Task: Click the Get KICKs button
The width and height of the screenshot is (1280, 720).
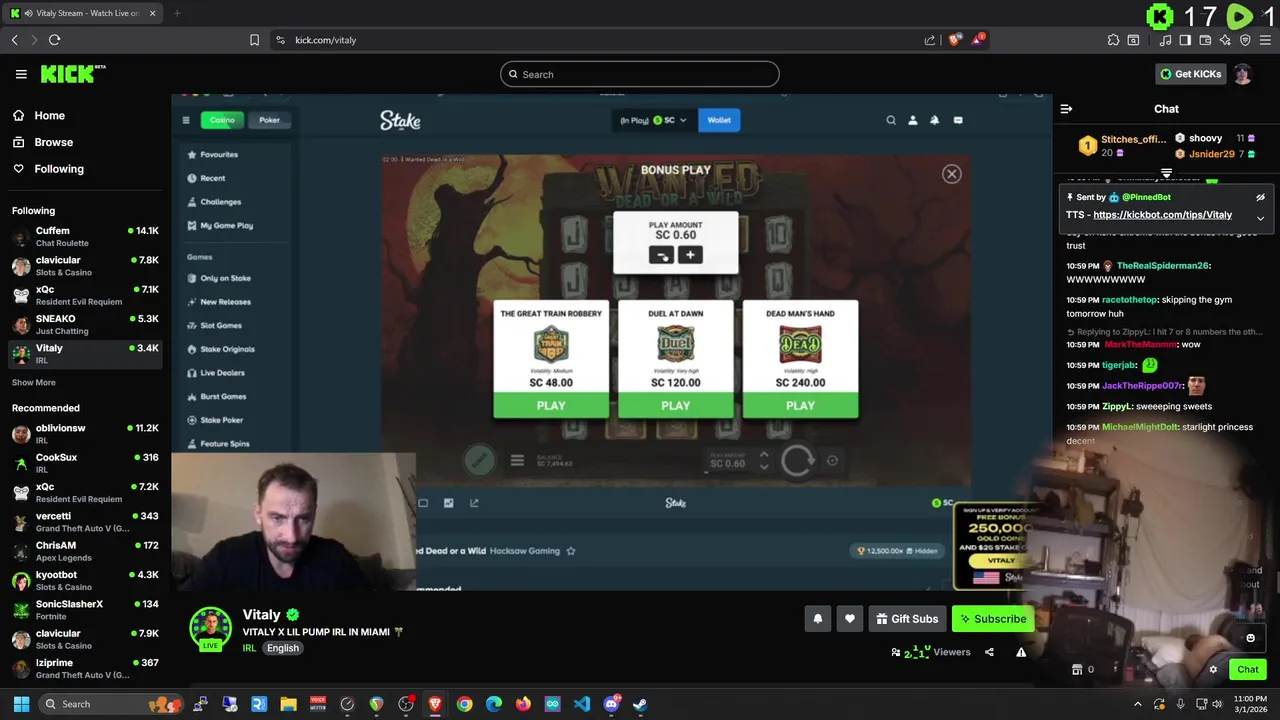Action: coord(1190,74)
